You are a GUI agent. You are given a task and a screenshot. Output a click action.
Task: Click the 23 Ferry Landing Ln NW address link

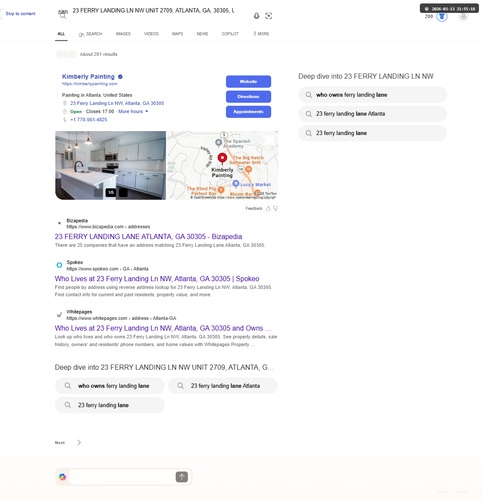(x=117, y=103)
